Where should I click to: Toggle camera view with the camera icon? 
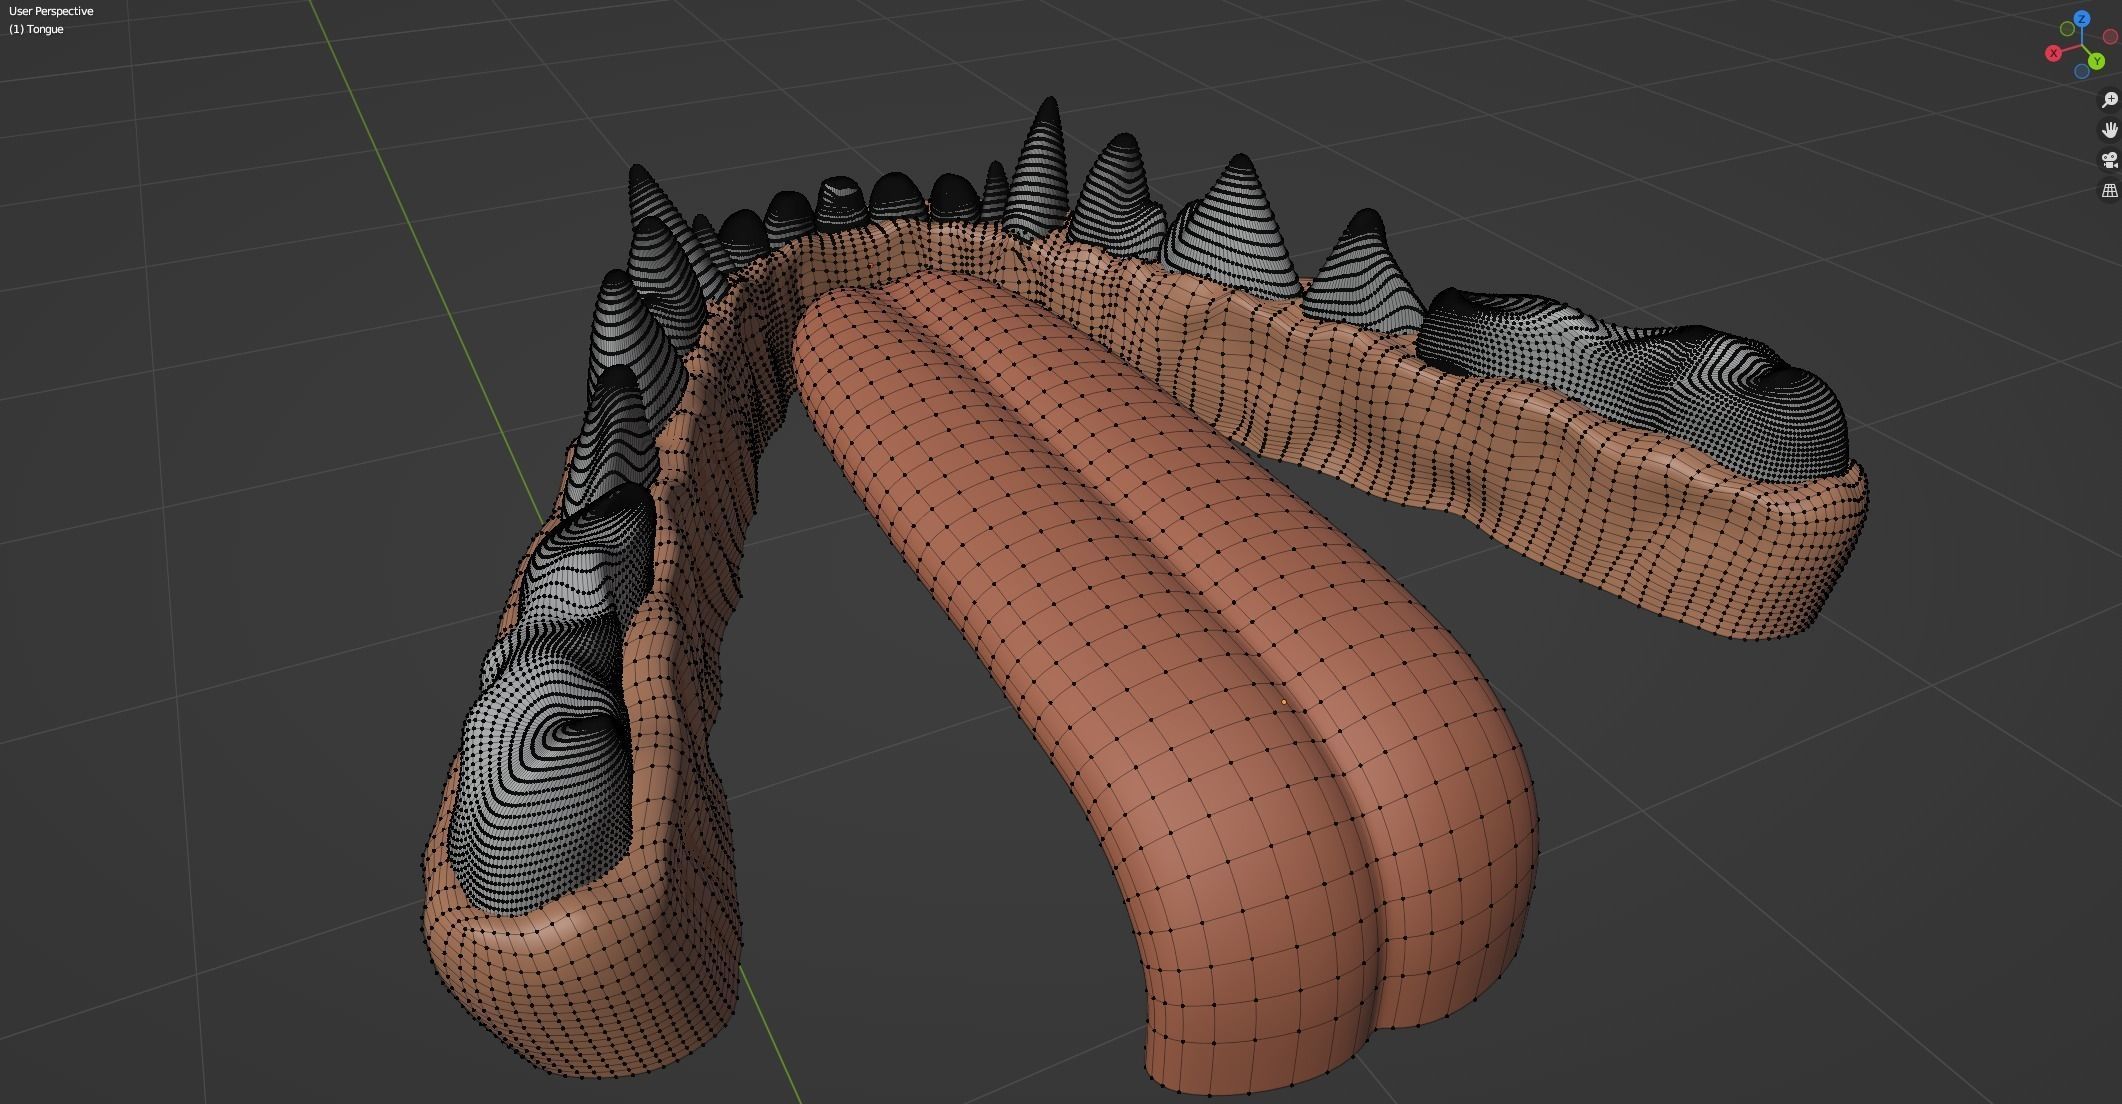coord(2109,160)
